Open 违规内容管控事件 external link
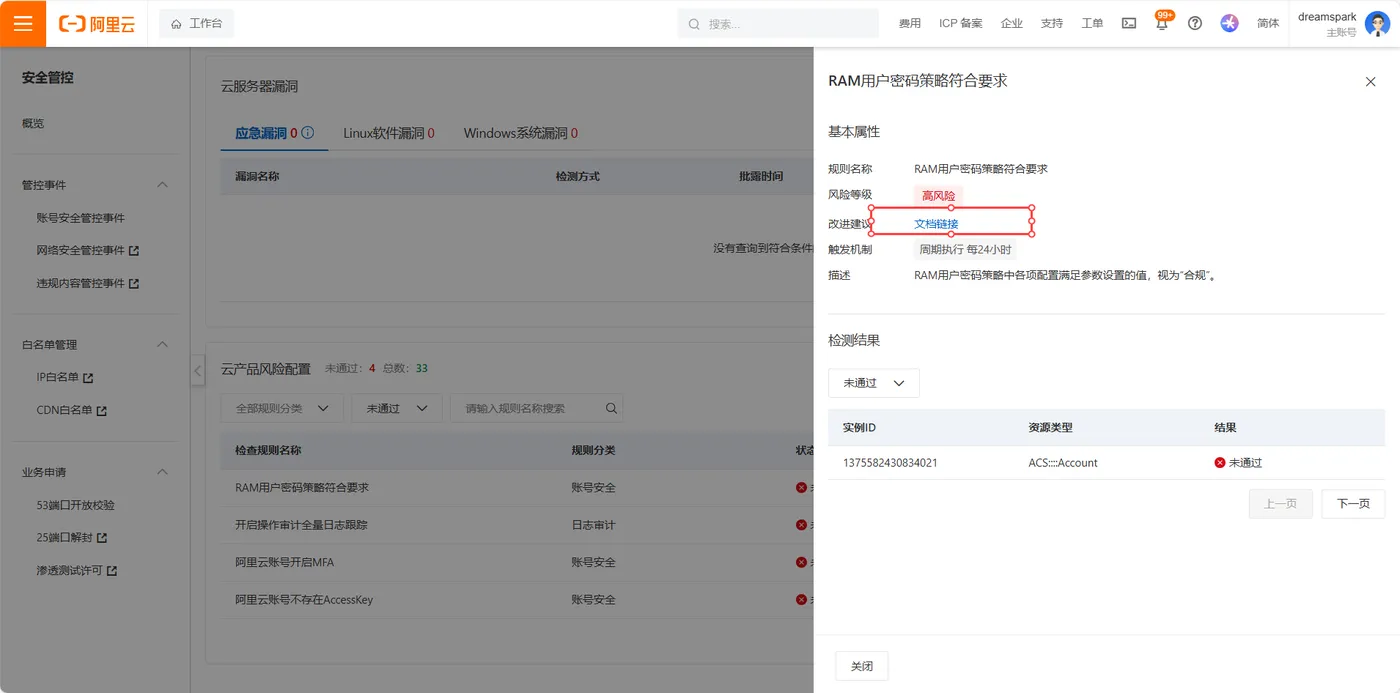The height and width of the screenshot is (693, 1400). [x=88, y=284]
